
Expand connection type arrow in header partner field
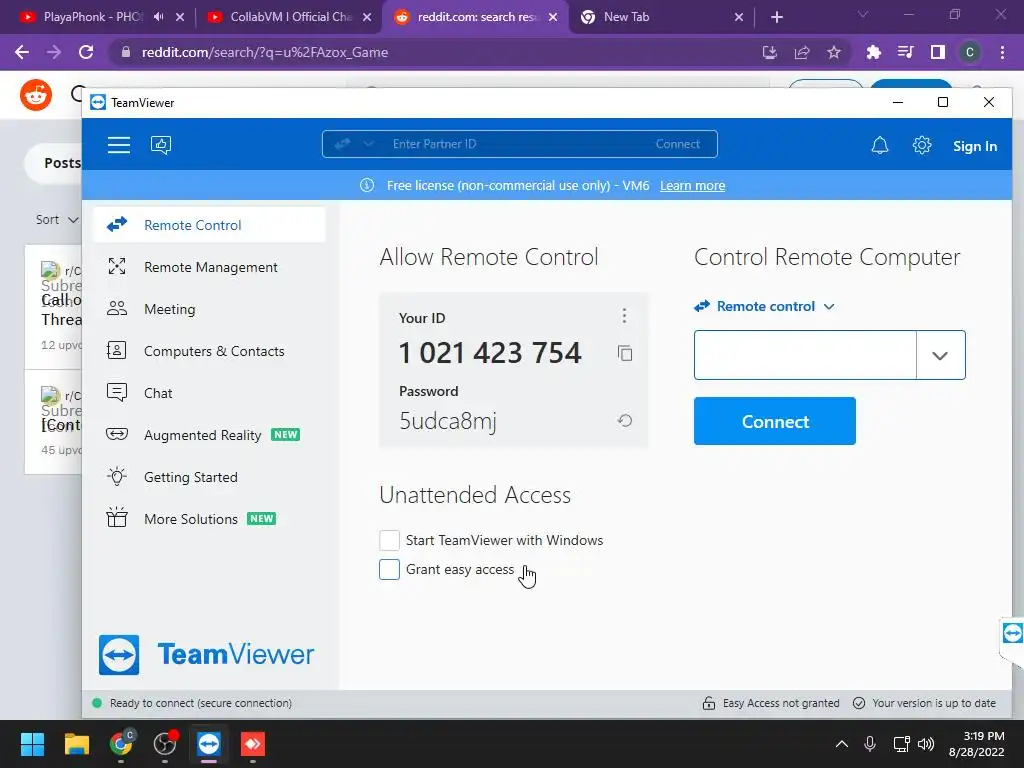tap(368, 144)
